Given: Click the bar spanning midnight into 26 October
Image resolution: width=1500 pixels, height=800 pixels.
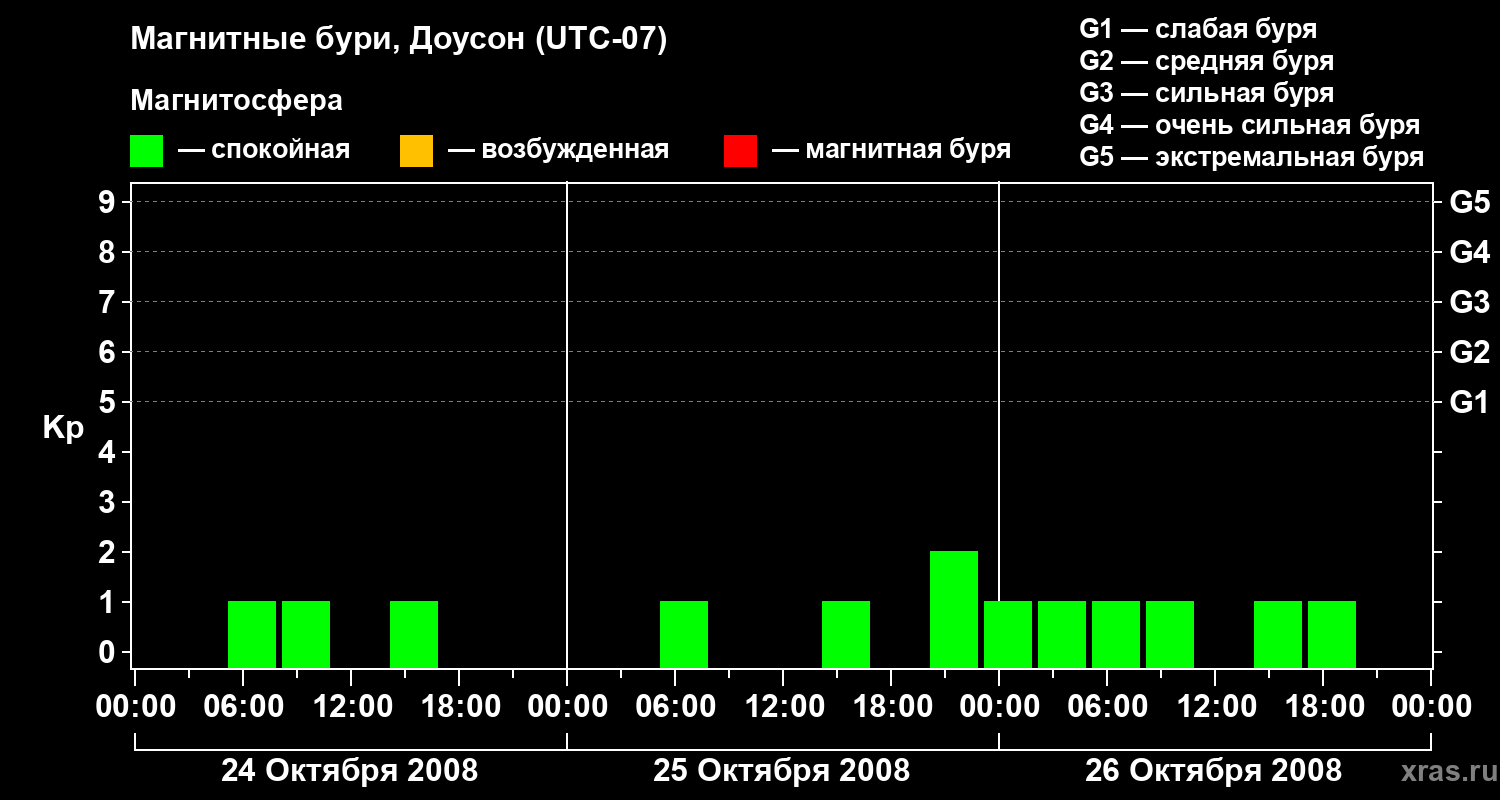Looking at the screenshot, I should 1008,634.
